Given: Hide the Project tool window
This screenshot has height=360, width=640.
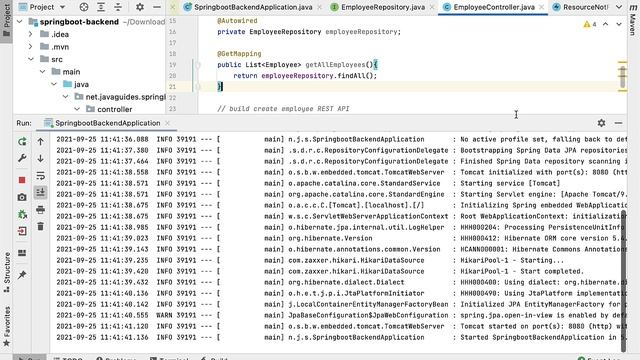Looking at the screenshot, I should 157,7.
